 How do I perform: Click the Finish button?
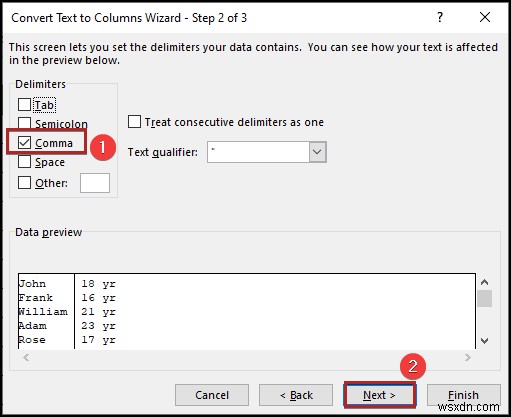click(x=464, y=395)
